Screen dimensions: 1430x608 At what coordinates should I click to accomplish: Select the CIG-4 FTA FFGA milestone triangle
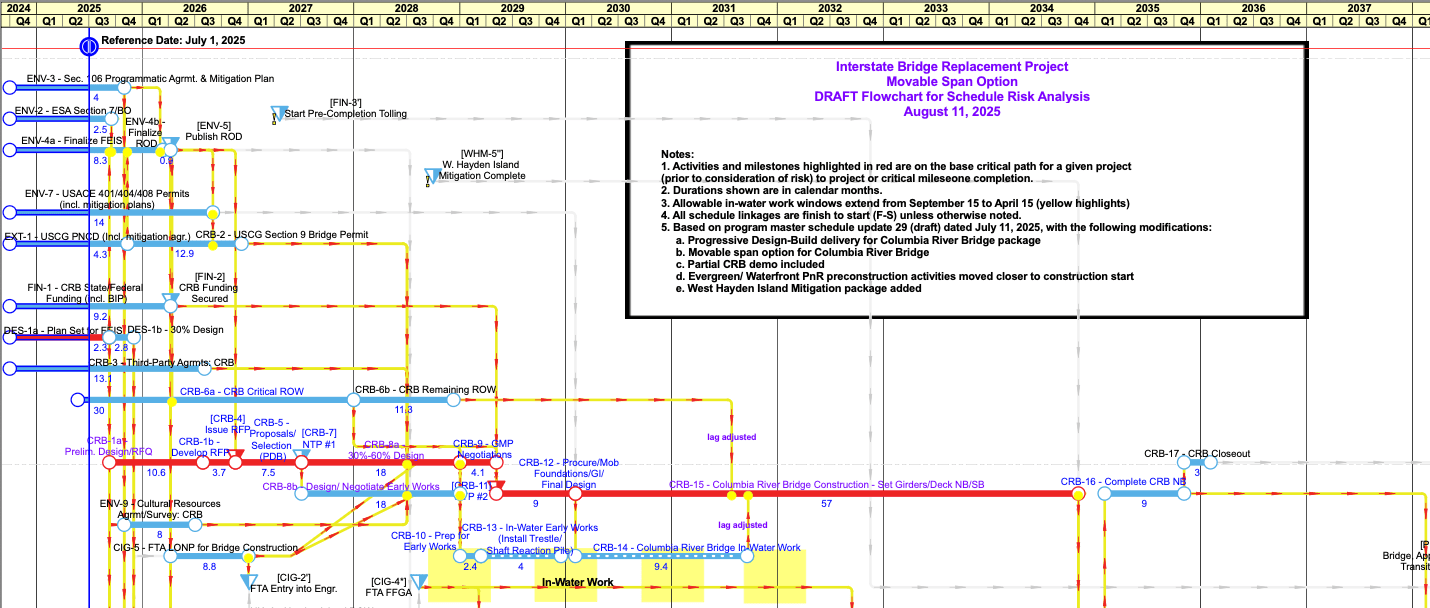point(419,581)
